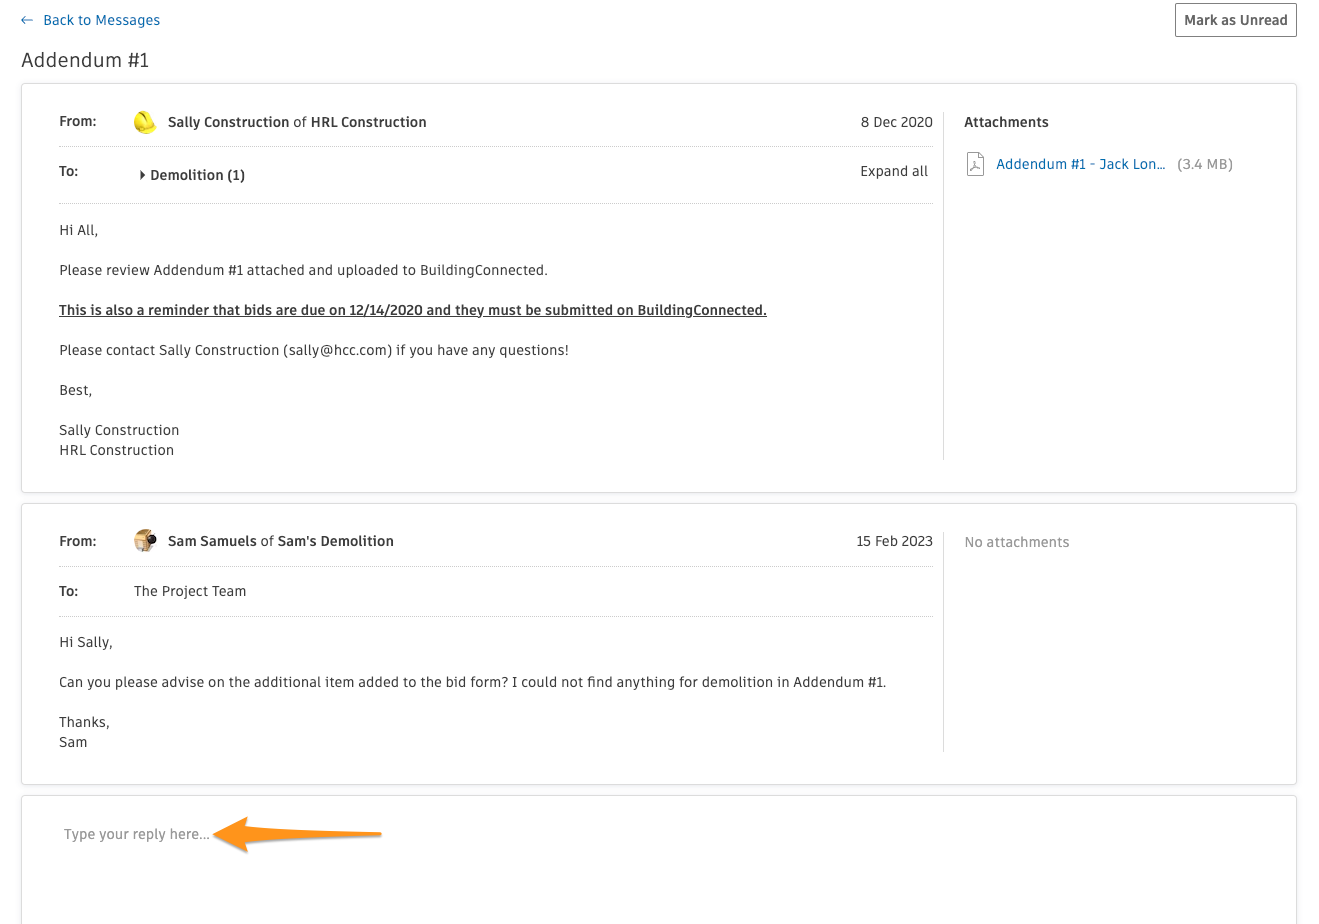Click the Mark as Unread button

tap(1235, 19)
